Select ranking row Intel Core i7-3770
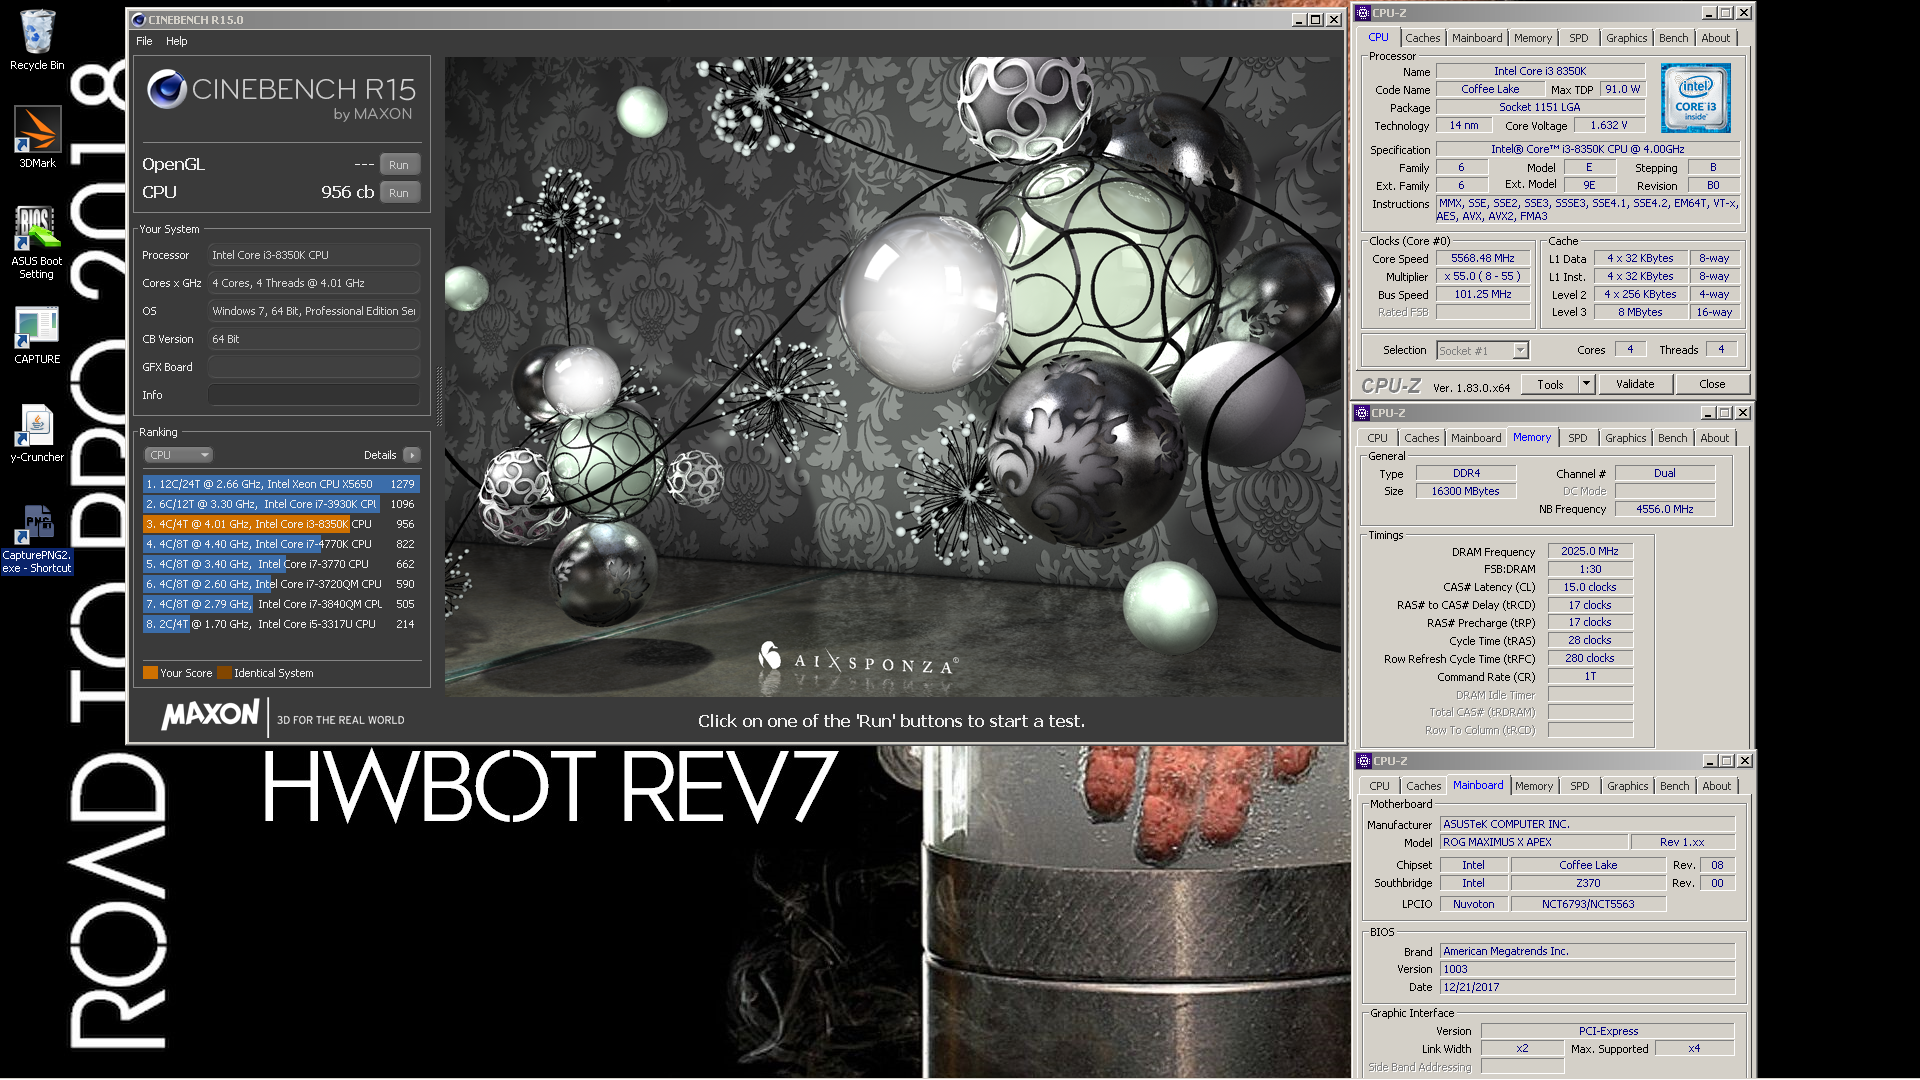1920x1080 pixels. 281,564
